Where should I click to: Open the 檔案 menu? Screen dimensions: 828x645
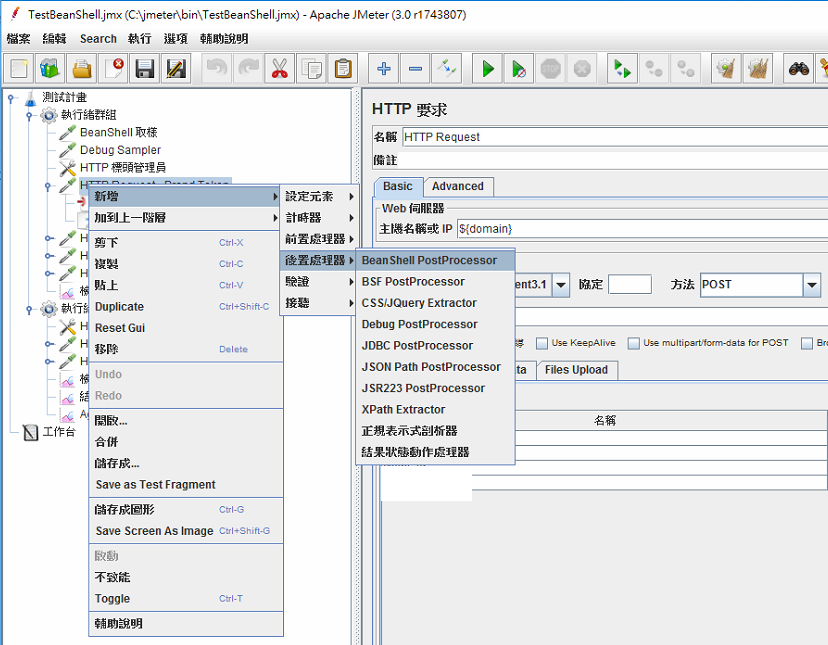click(x=18, y=39)
